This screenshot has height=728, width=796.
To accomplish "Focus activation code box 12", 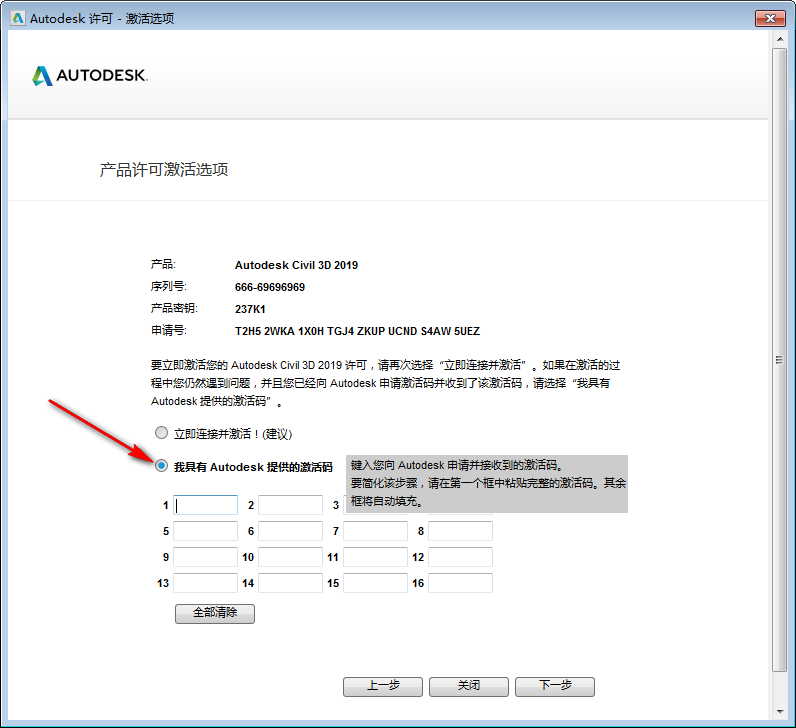I will tap(460, 557).
